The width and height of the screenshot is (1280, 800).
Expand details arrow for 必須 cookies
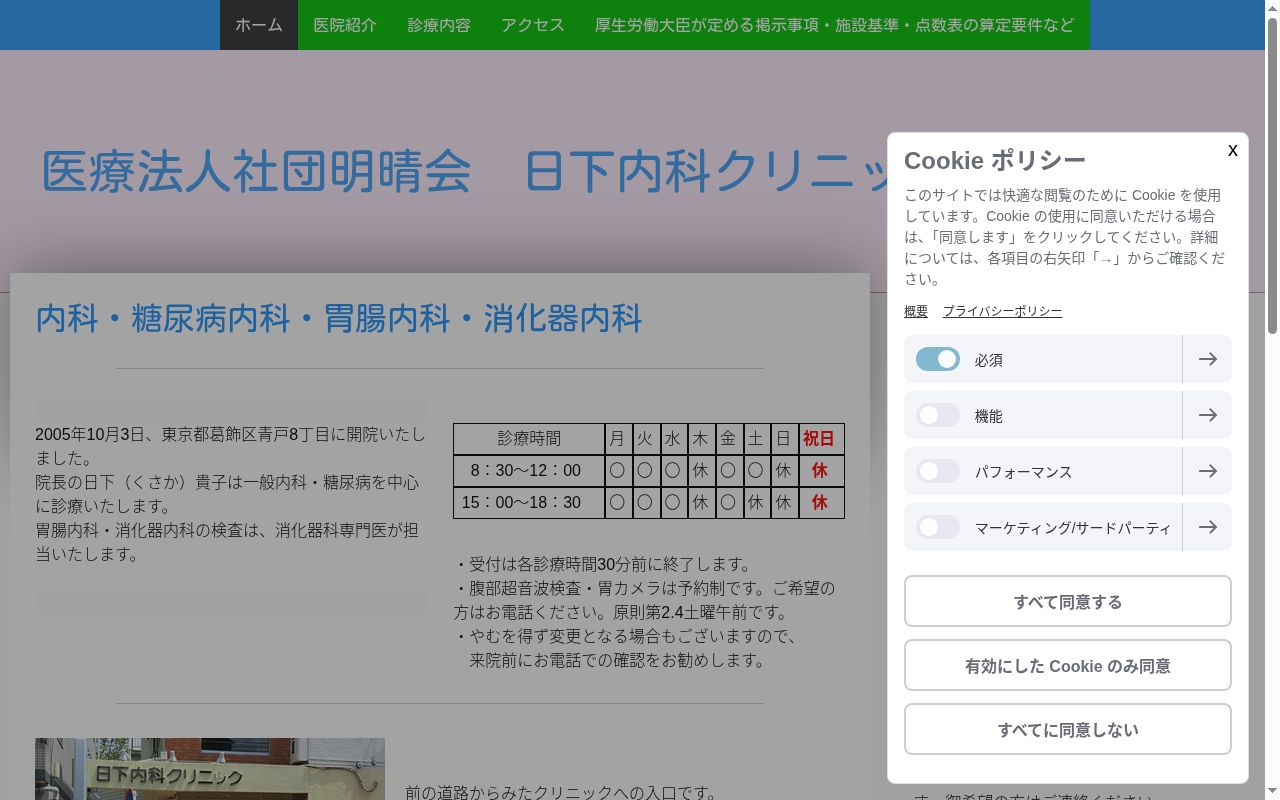pyautogui.click(x=1207, y=359)
